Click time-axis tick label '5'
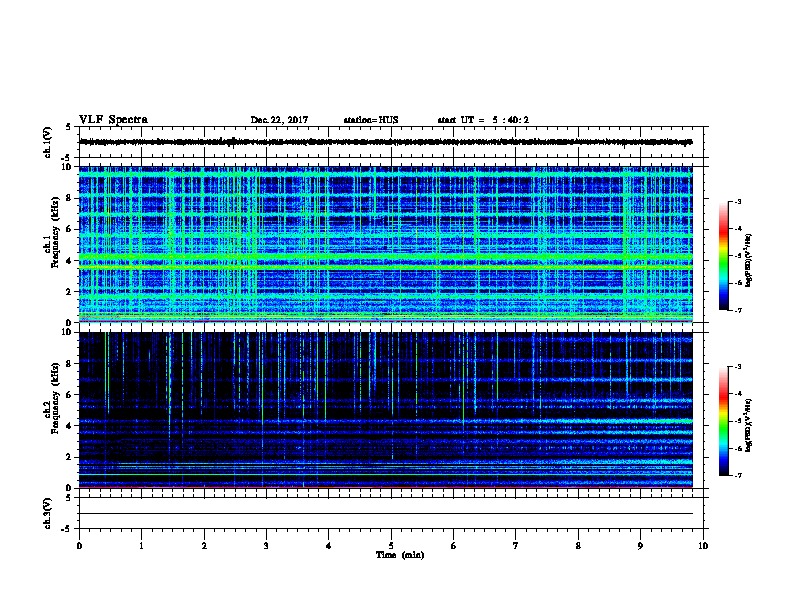Screen dimensions: 792x612 [391, 545]
